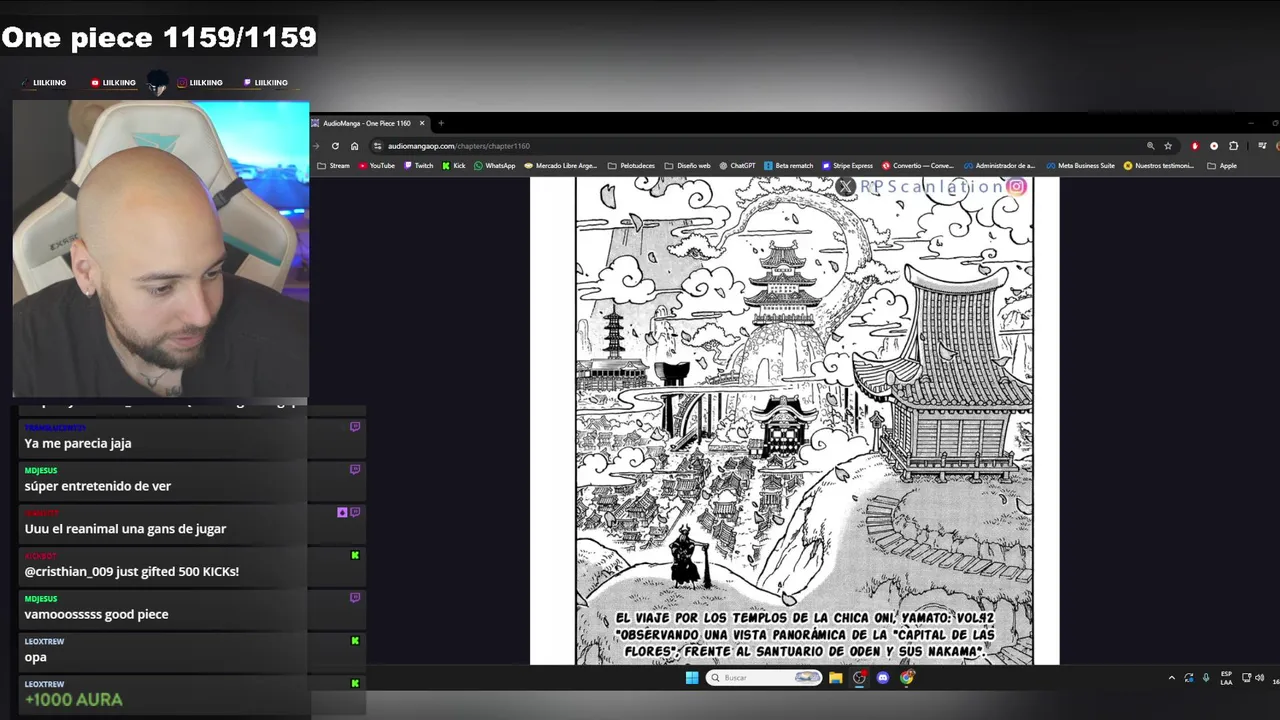1280x720 pixels.
Task: Open Discord from the taskbar
Action: point(883,677)
